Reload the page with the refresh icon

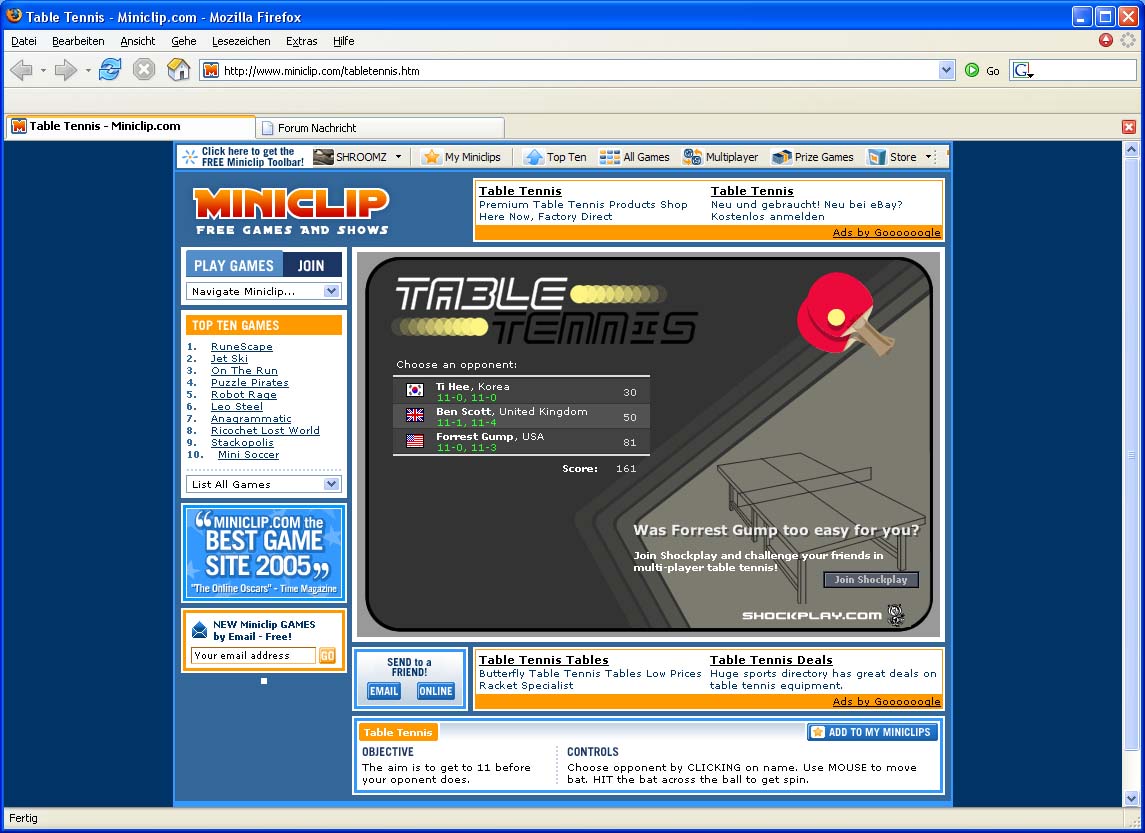(110, 69)
